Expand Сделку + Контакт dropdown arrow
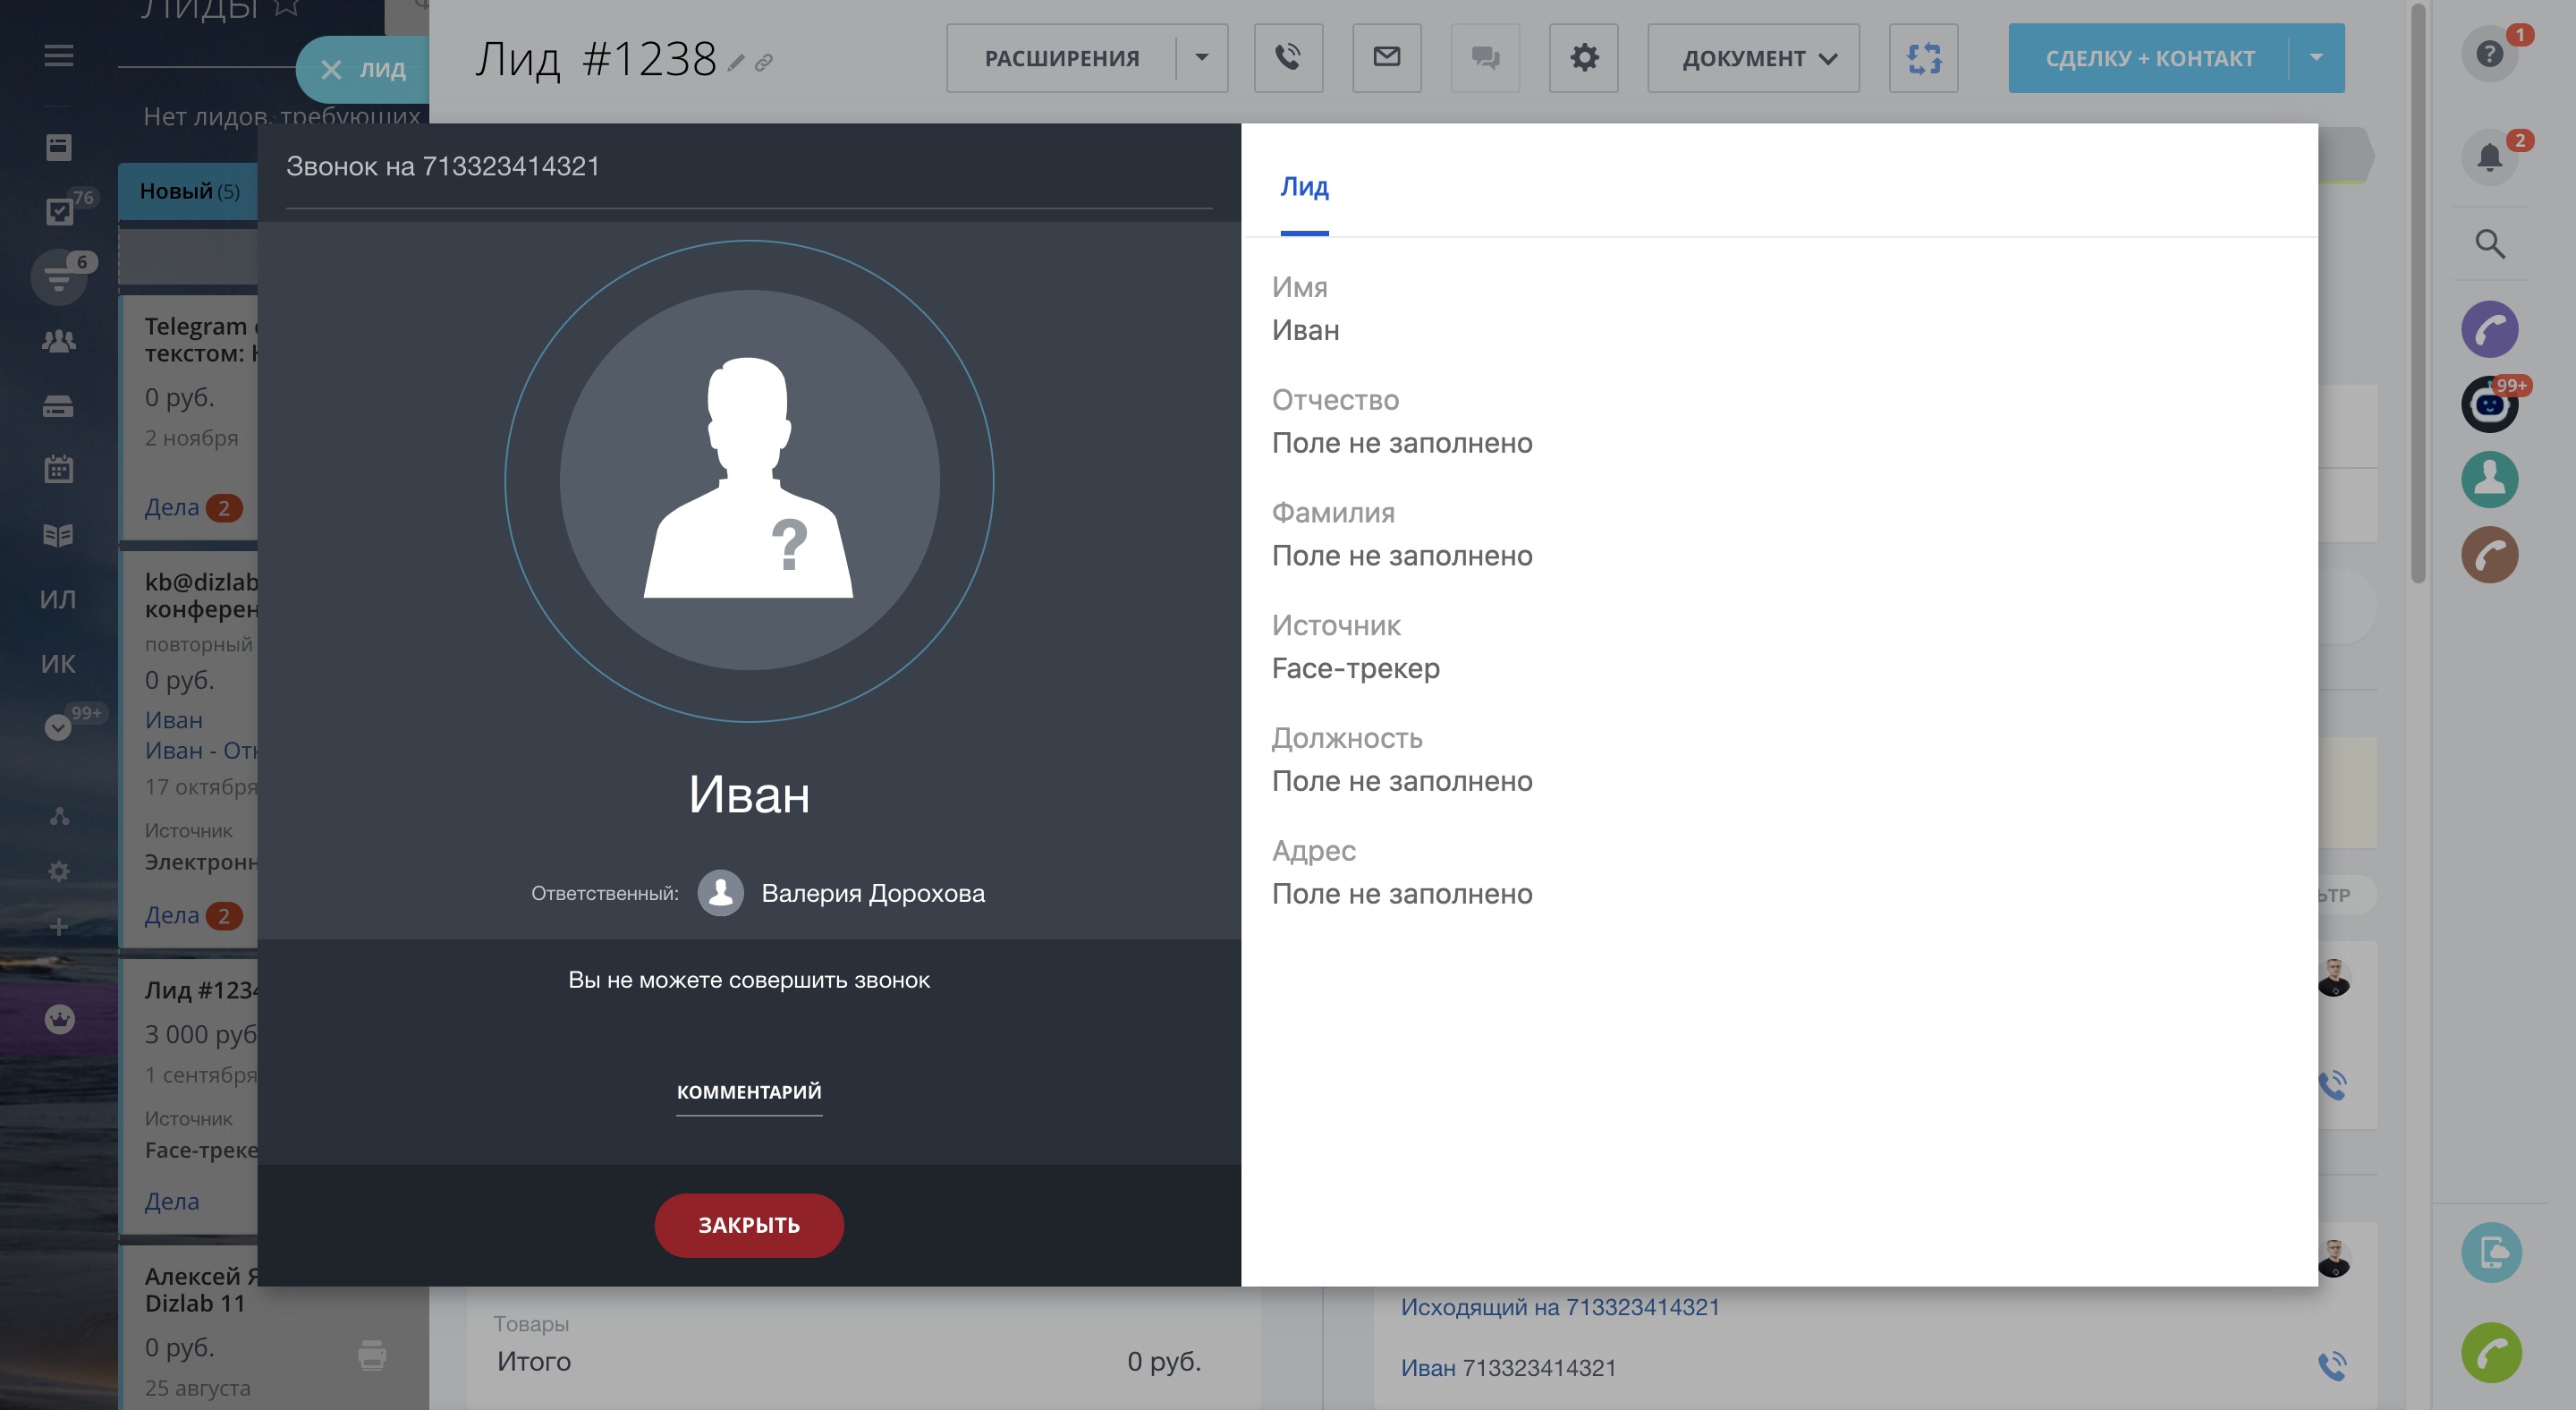This screenshot has width=2576, height=1410. pos(2316,58)
